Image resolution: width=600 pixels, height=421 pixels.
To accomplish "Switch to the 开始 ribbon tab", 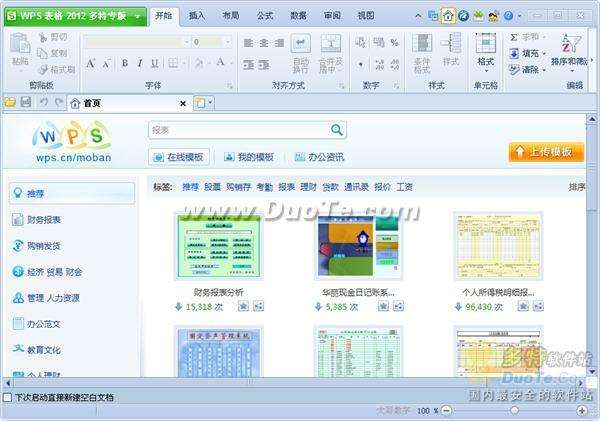I will (x=164, y=16).
